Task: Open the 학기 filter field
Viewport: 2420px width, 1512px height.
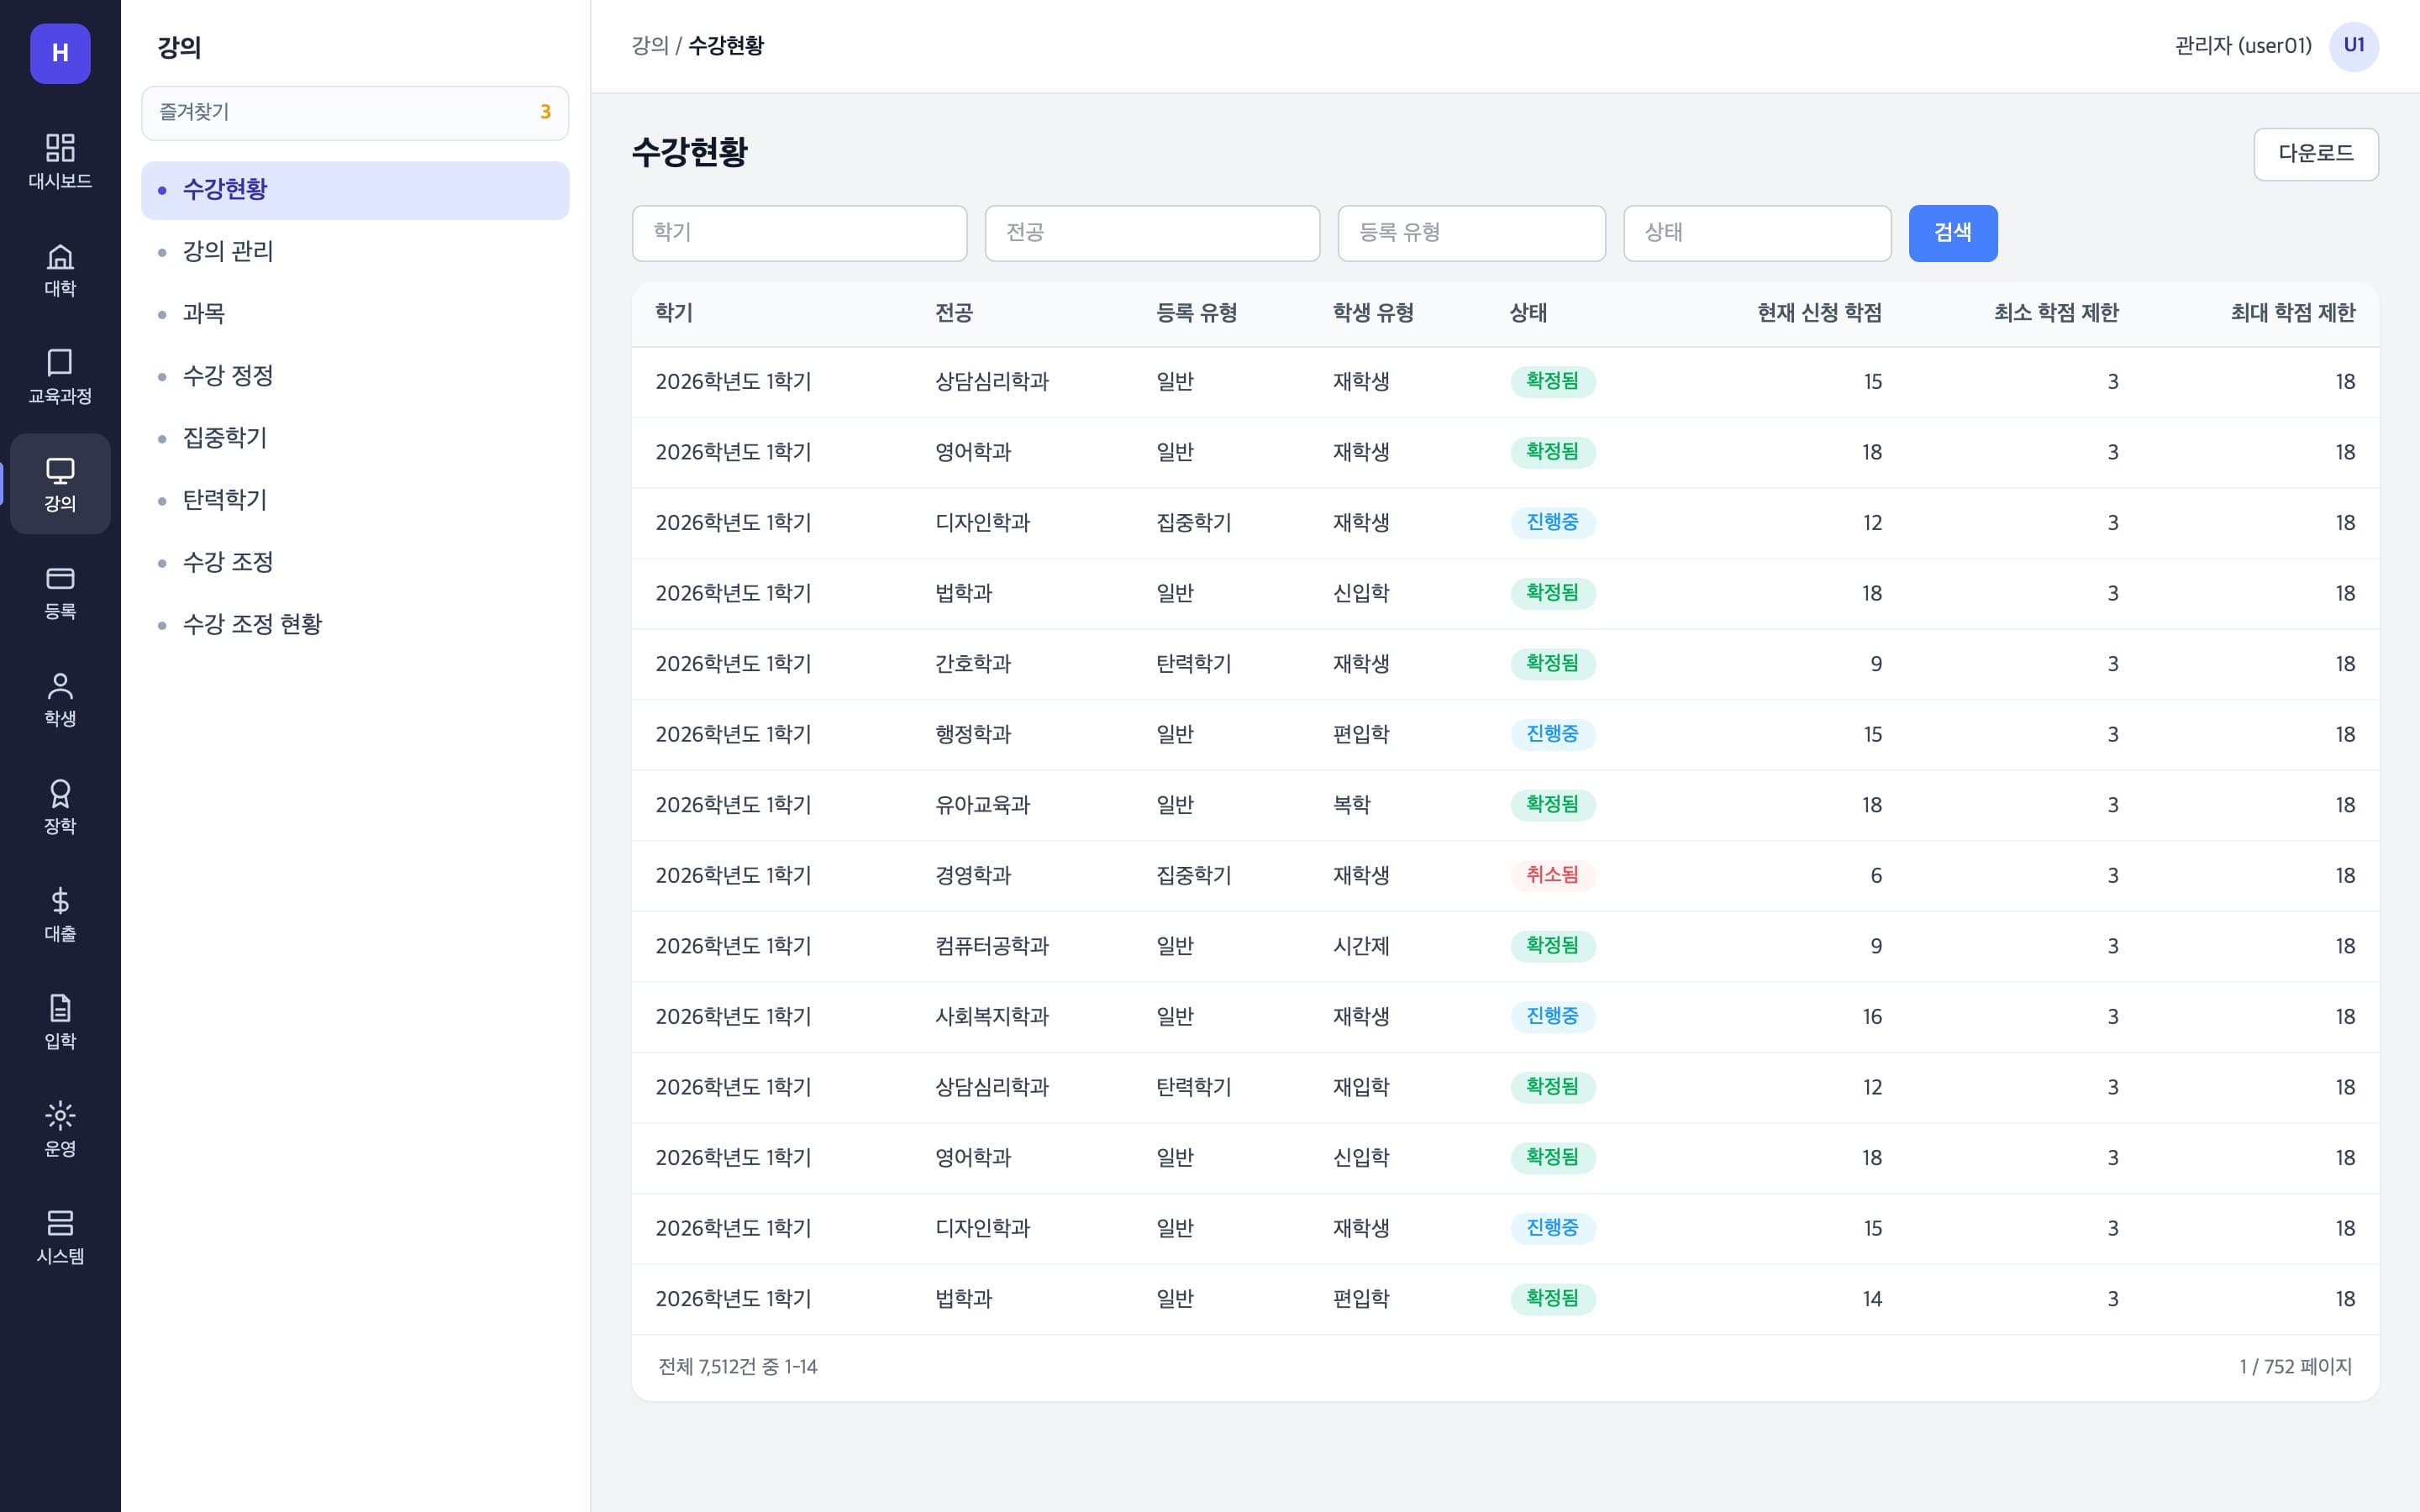Action: [x=799, y=233]
